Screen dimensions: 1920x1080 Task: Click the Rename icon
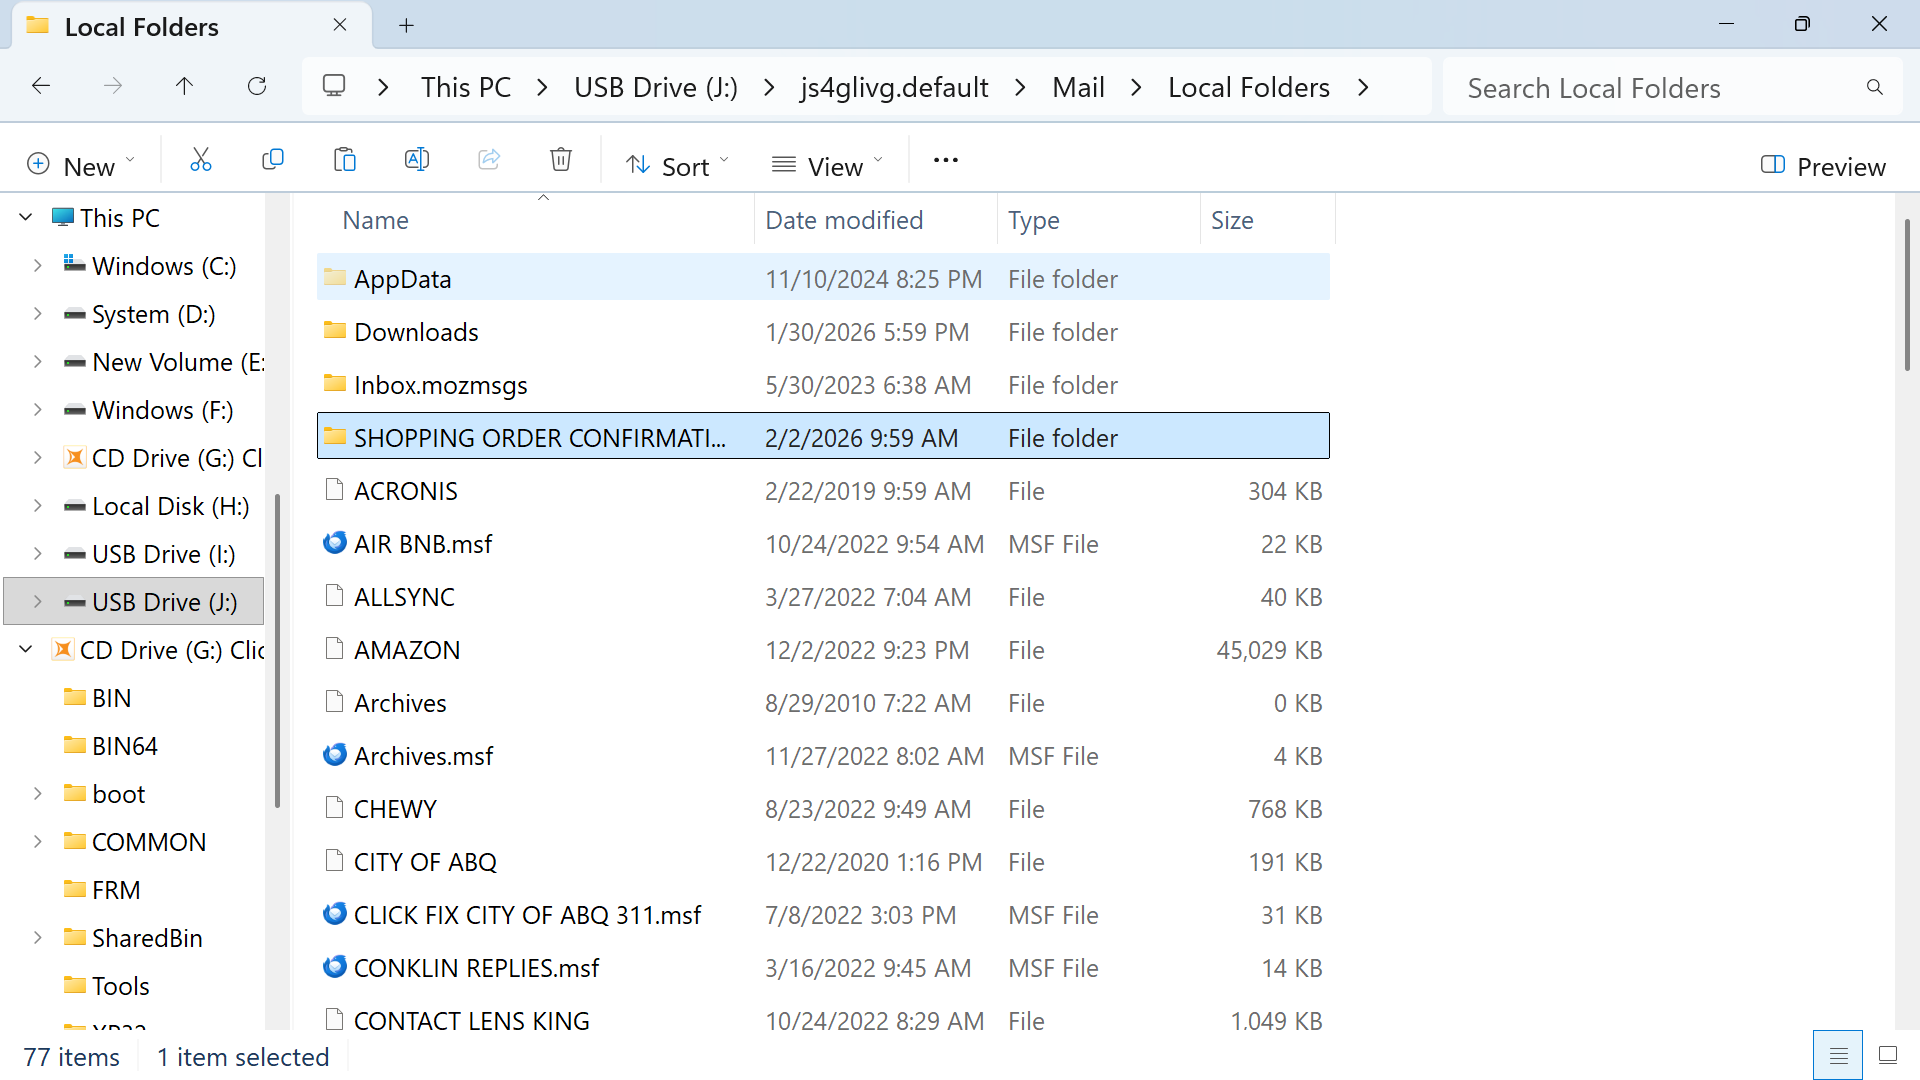pos(417,161)
